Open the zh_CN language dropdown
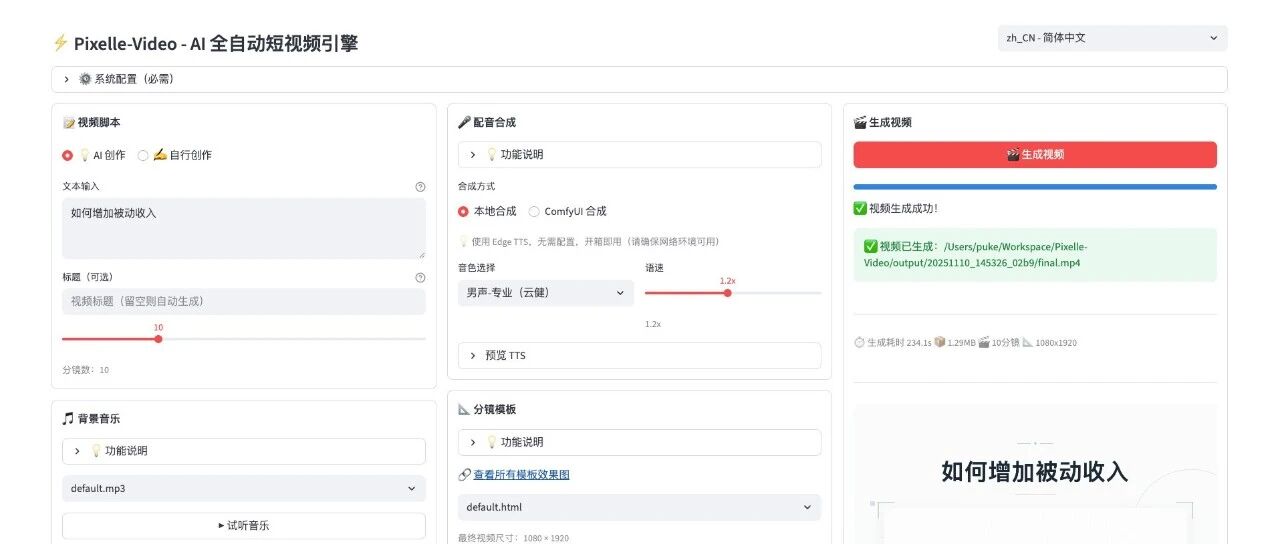Image resolution: width=1280 pixels, height=544 pixels. [x=1112, y=38]
